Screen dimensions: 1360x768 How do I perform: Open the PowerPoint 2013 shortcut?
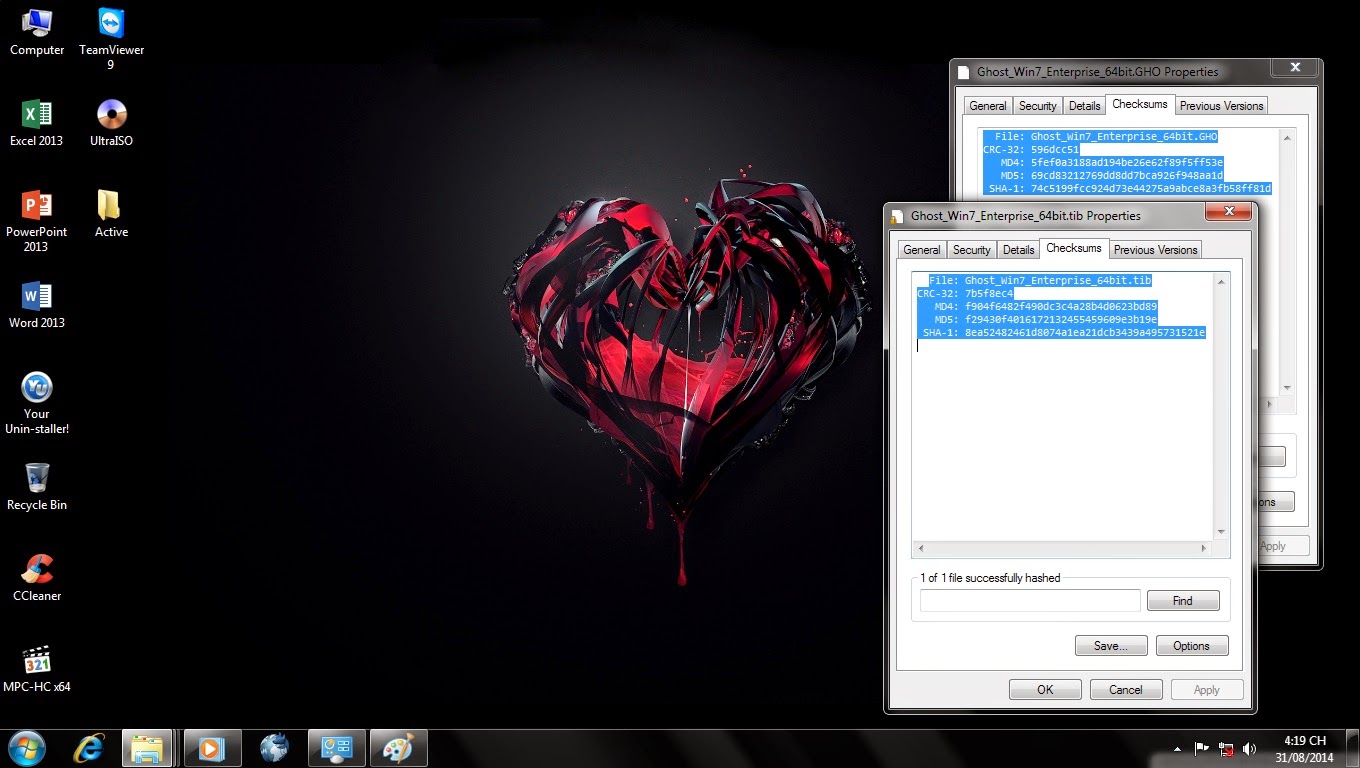click(x=37, y=205)
